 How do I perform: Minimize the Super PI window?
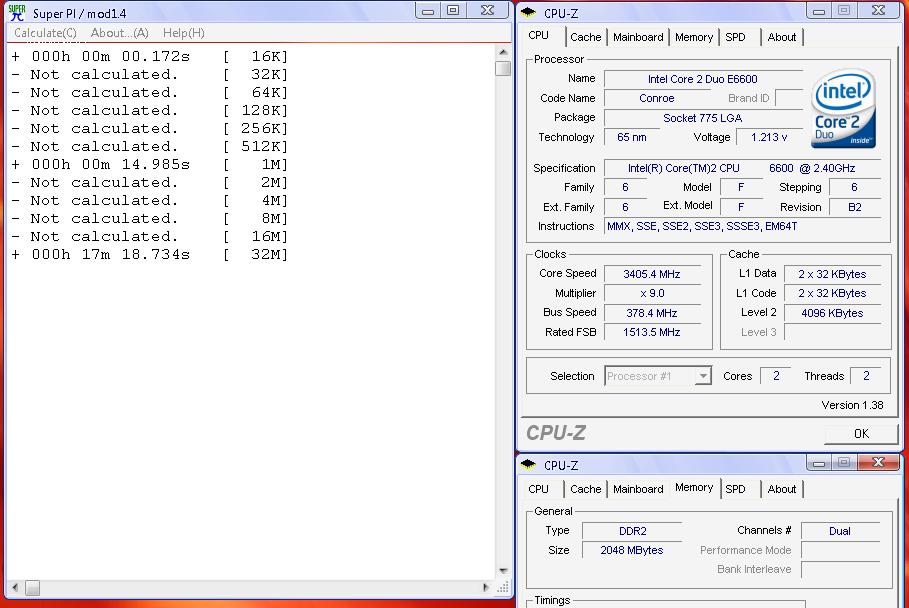pyautogui.click(x=428, y=10)
